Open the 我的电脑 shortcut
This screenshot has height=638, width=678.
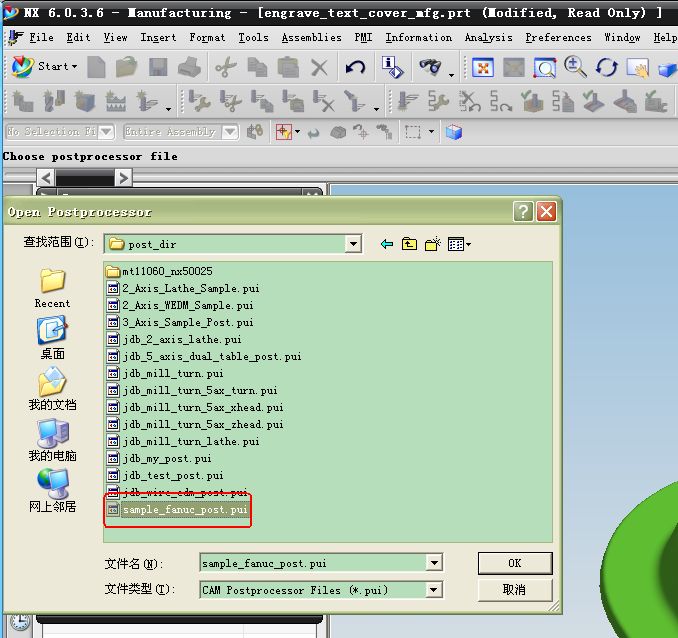click(x=52, y=439)
